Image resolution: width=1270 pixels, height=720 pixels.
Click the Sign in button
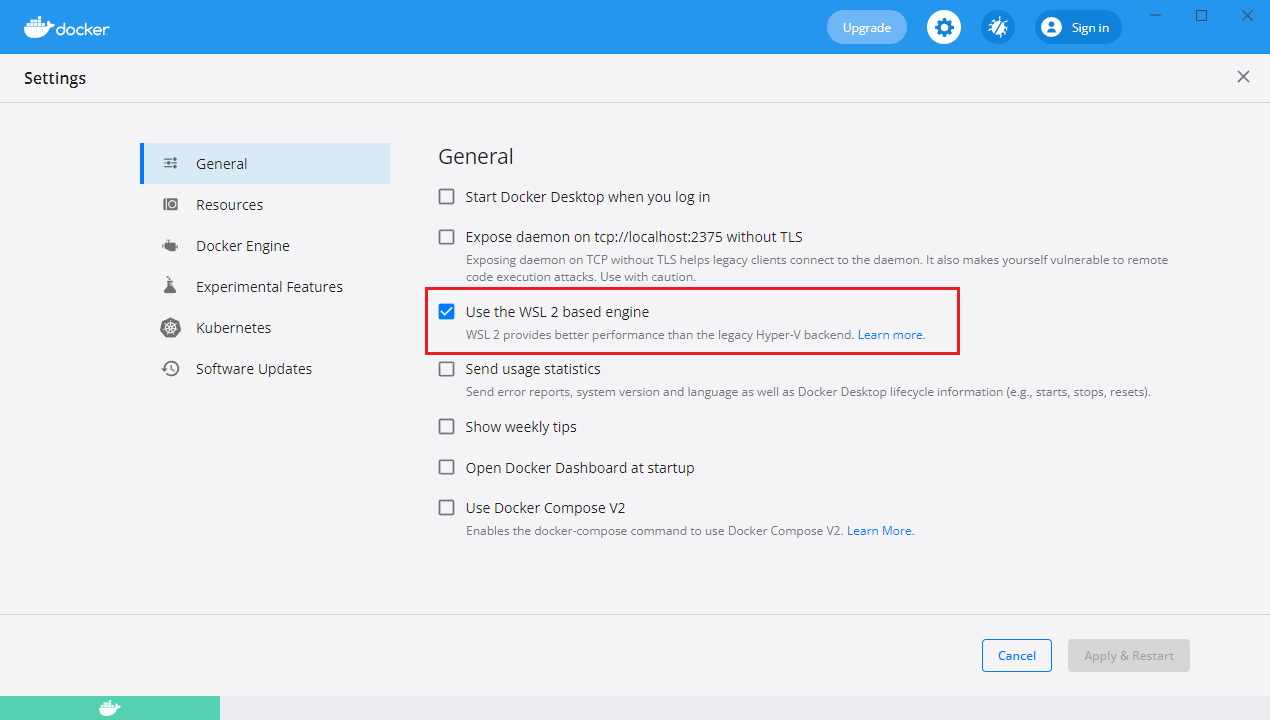1078,28
